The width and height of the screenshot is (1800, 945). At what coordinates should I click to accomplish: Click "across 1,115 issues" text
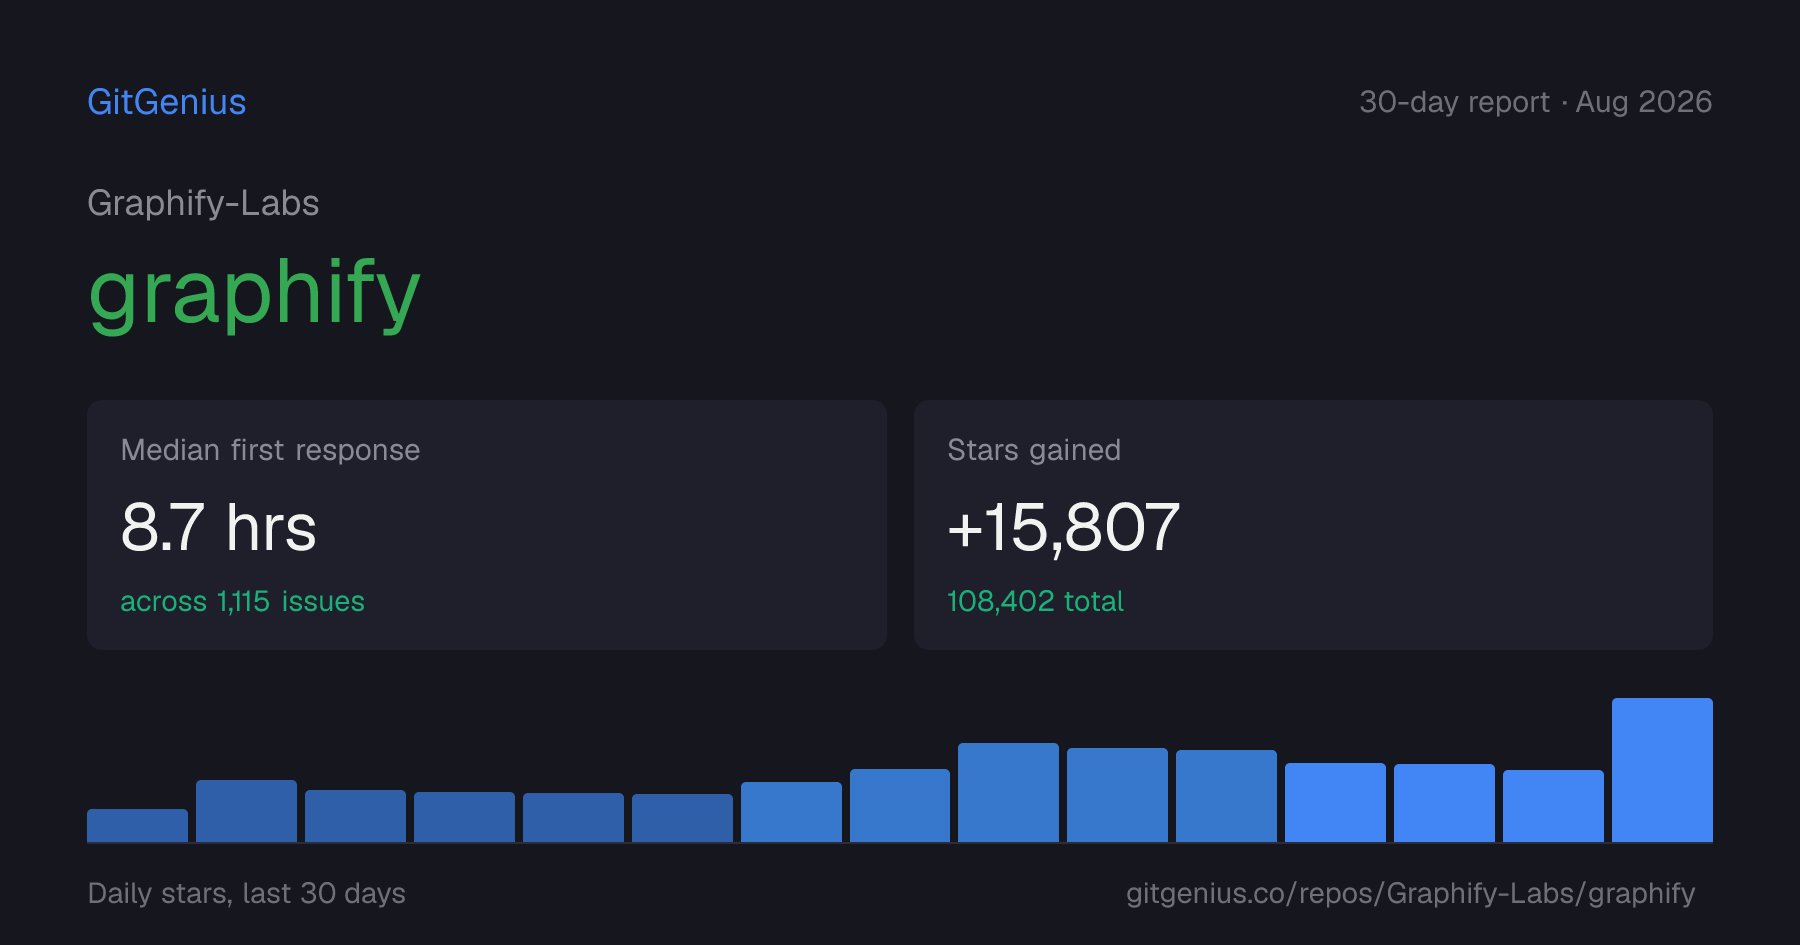tap(242, 601)
